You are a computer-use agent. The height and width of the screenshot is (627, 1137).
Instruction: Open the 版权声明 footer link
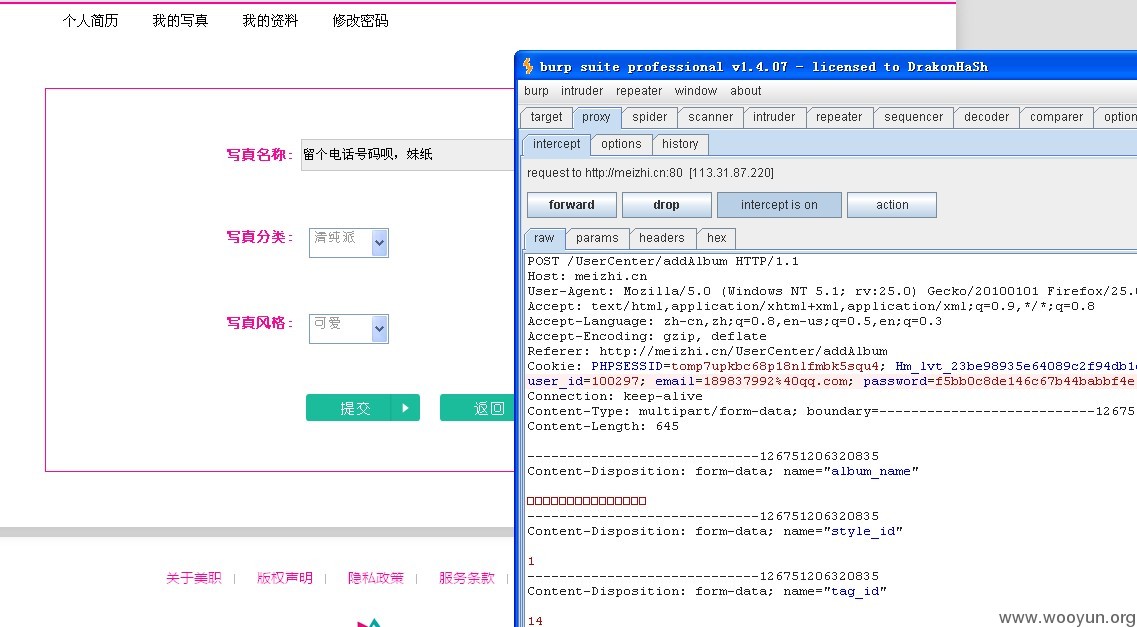(284, 578)
